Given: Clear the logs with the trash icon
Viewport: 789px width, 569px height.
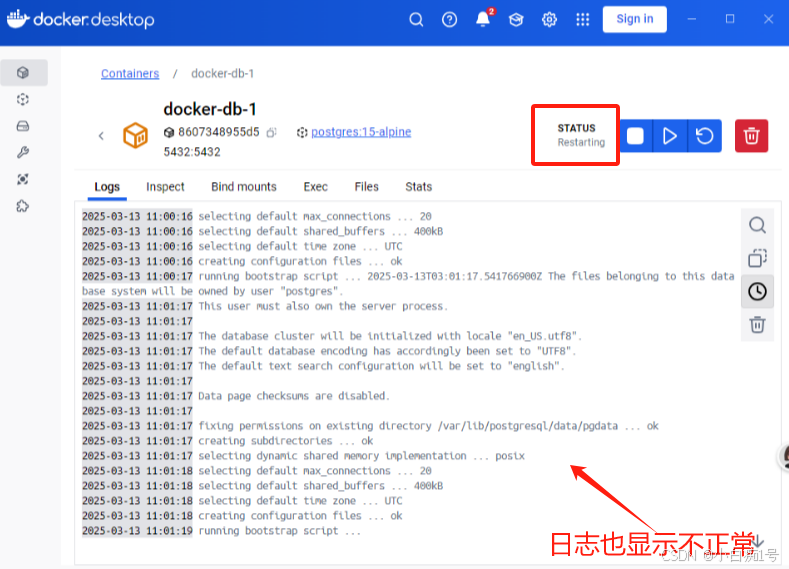Looking at the screenshot, I should coord(757,324).
